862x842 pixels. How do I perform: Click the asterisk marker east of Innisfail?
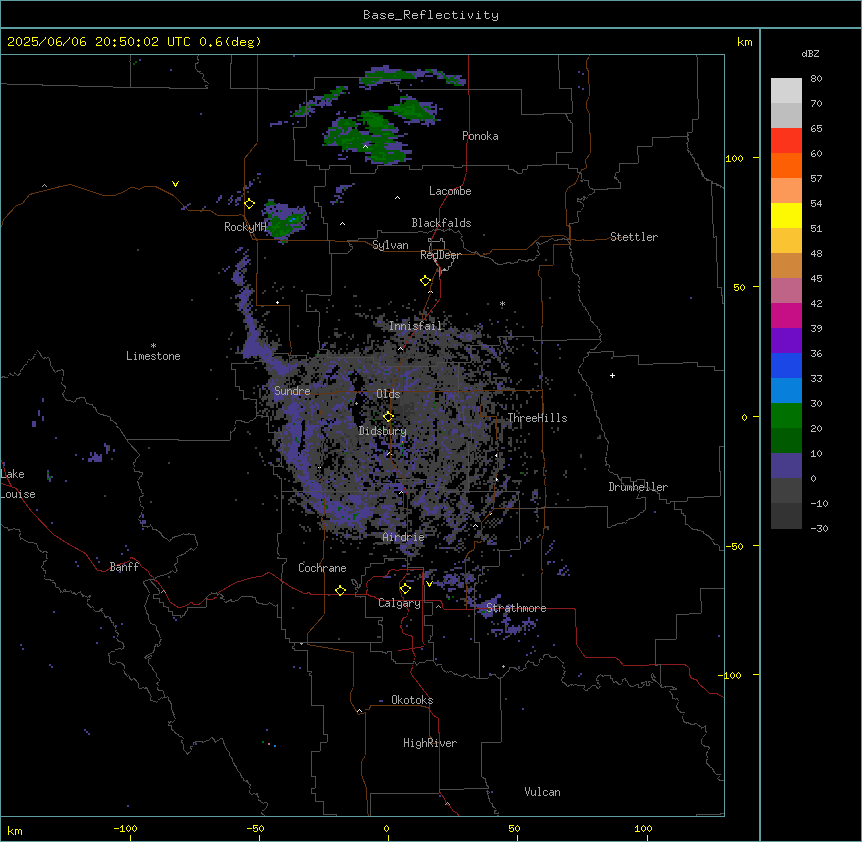[x=502, y=303]
